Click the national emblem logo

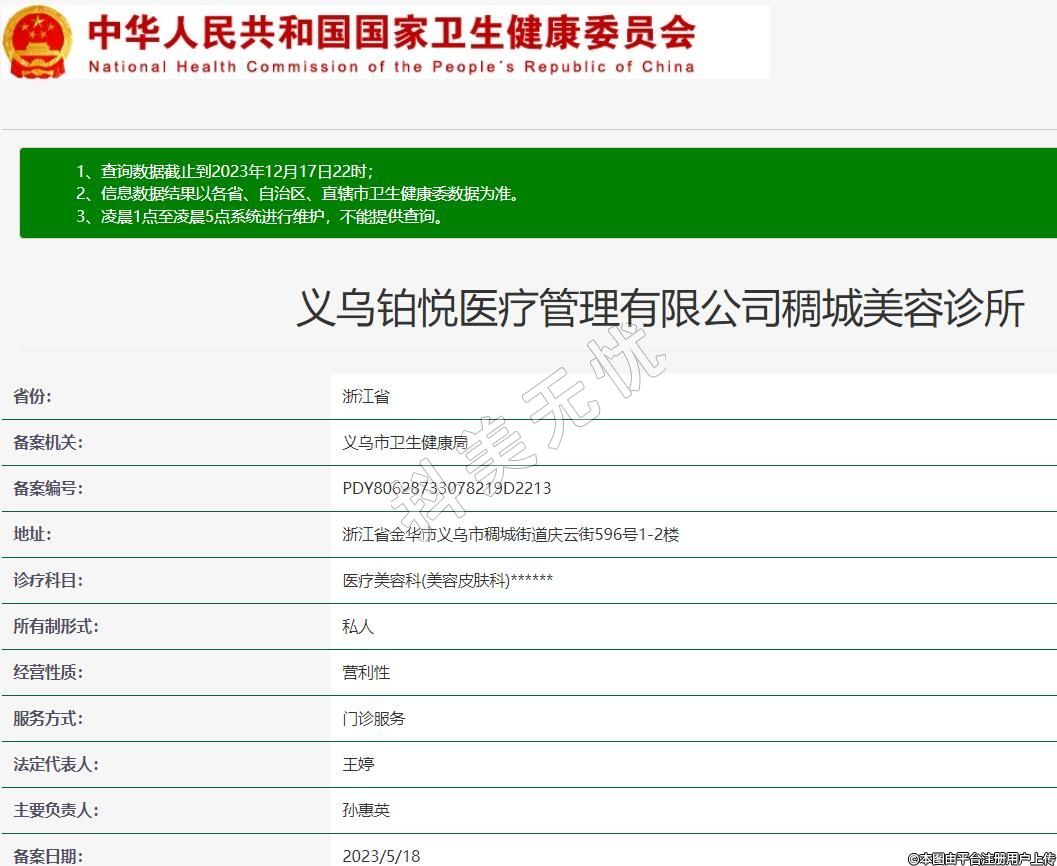37,41
